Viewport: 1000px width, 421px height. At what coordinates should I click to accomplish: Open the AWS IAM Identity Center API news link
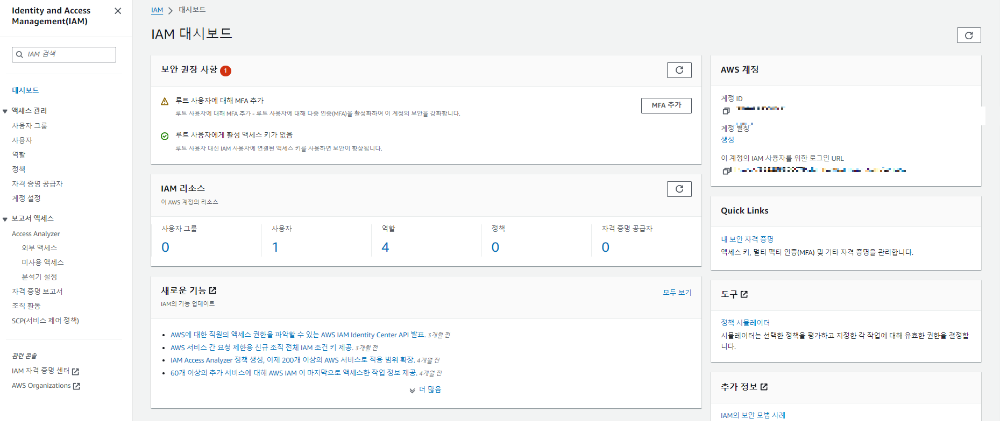point(298,334)
